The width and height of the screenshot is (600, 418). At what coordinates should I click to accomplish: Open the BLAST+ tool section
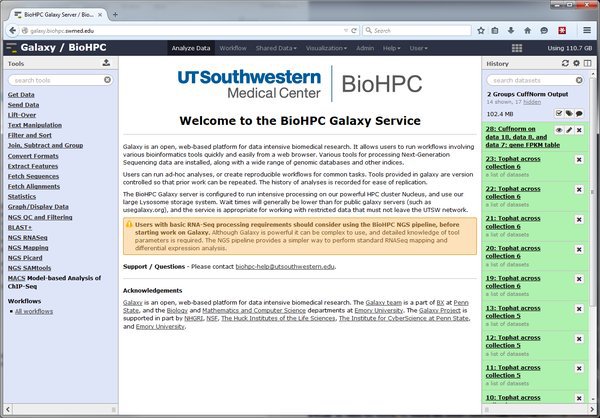pos(20,227)
